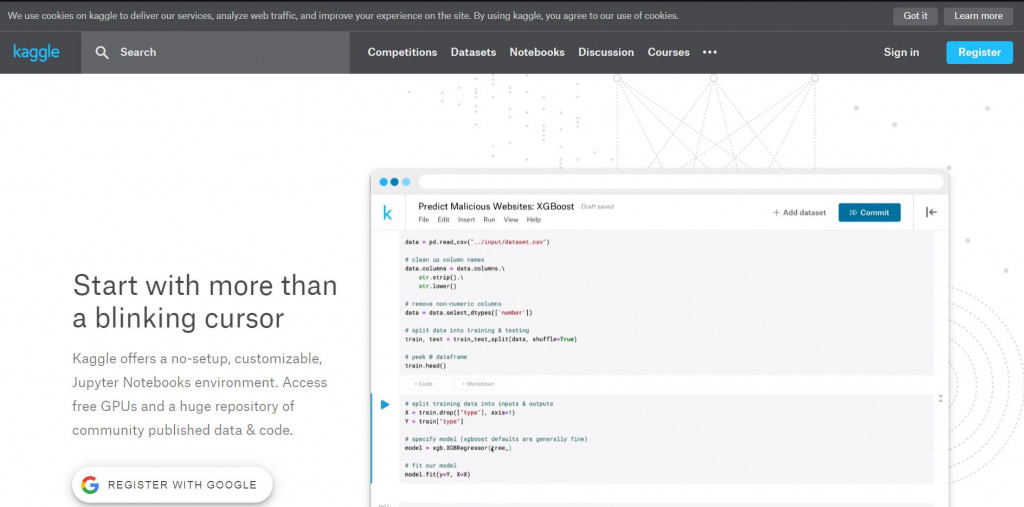Click the + Code button between cells
Image resolution: width=1024 pixels, height=507 pixels.
pyautogui.click(x=423, y=384)
